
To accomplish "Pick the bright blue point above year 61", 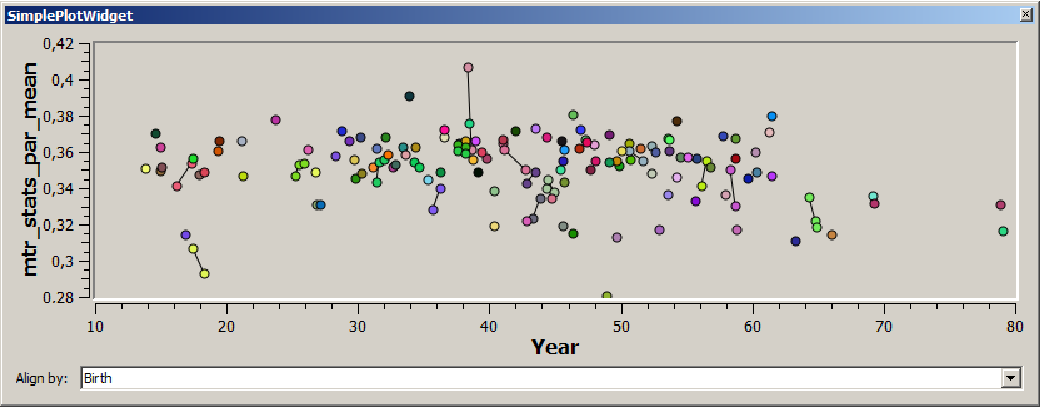I will (771, 116).
